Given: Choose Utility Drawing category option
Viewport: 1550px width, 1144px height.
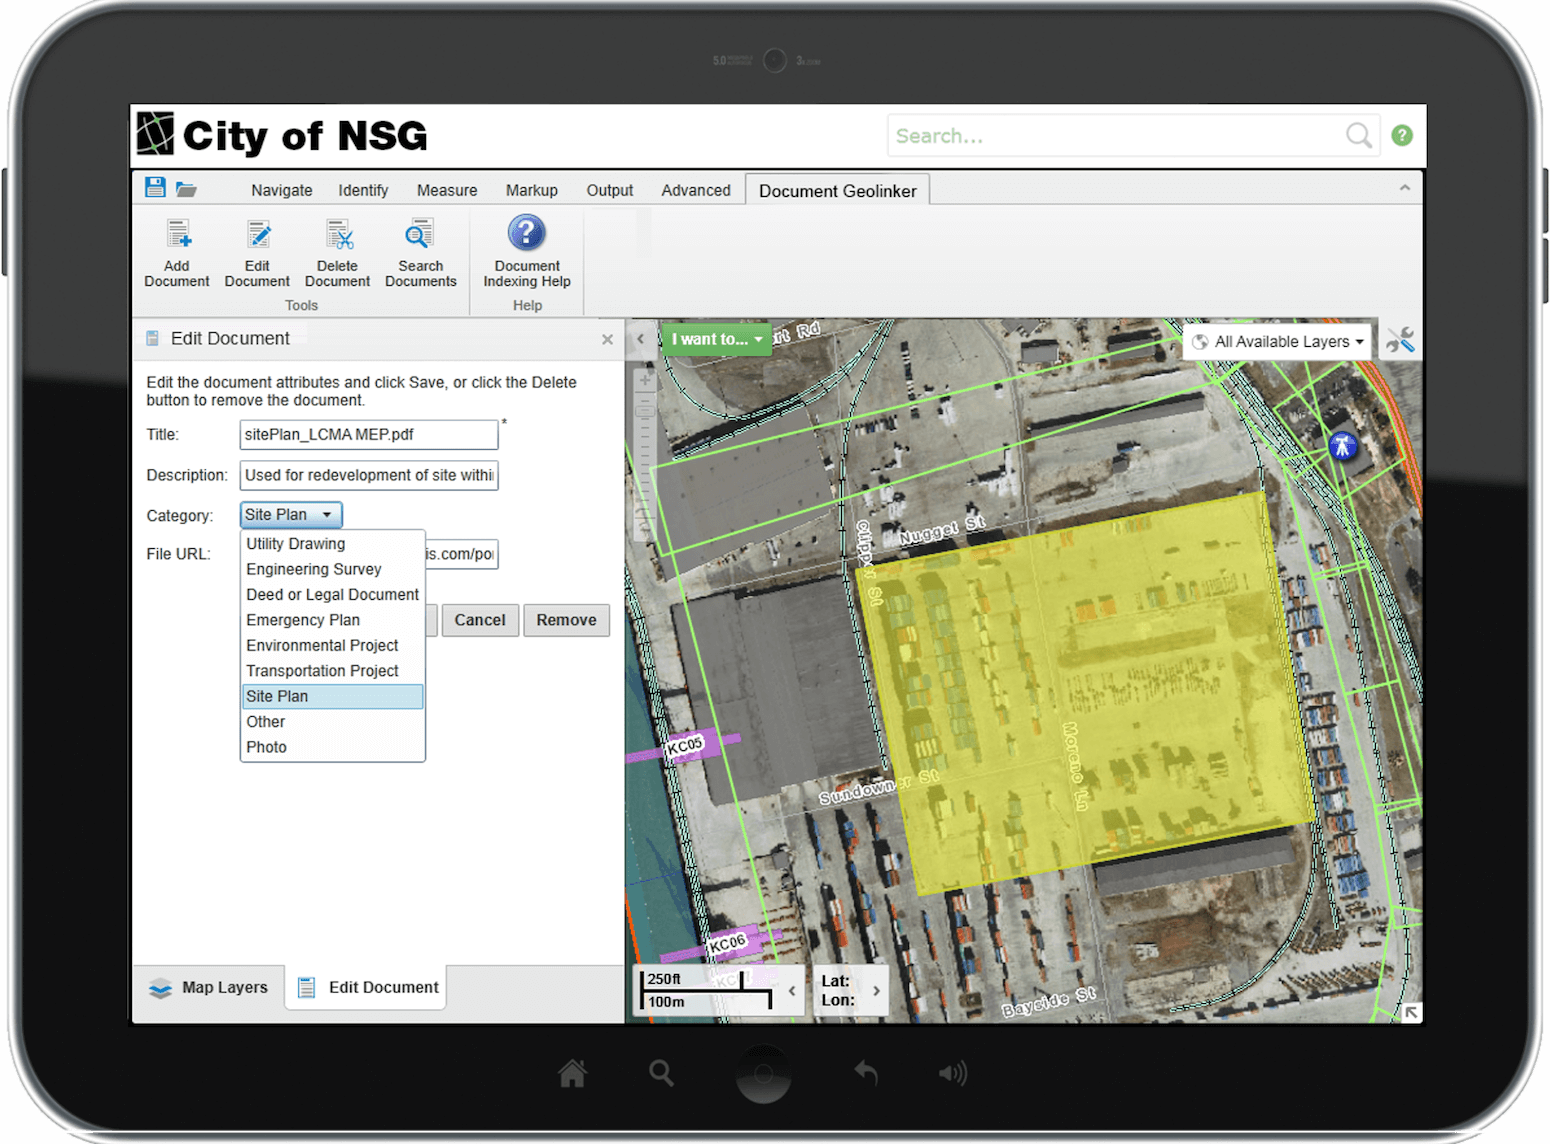Looking at the screenshot, I should tap(333, 544).
